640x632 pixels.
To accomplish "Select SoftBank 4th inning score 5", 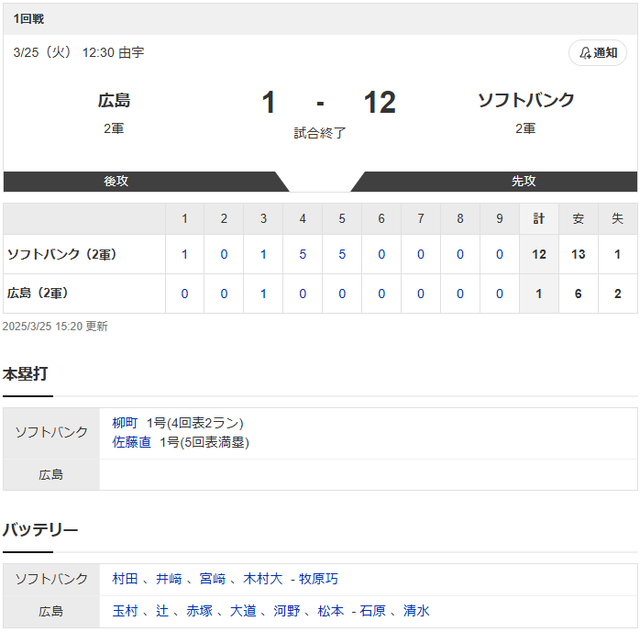I will (x=302, y=254).
